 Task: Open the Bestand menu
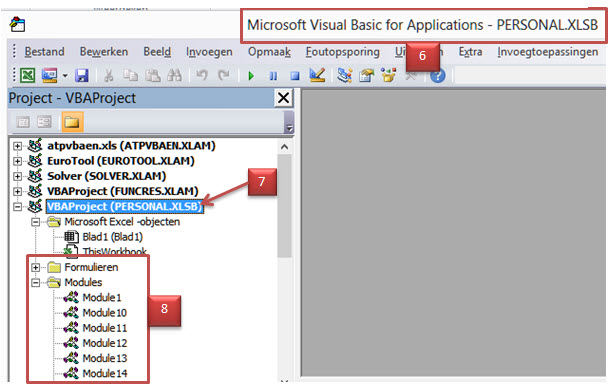point(44,52)
